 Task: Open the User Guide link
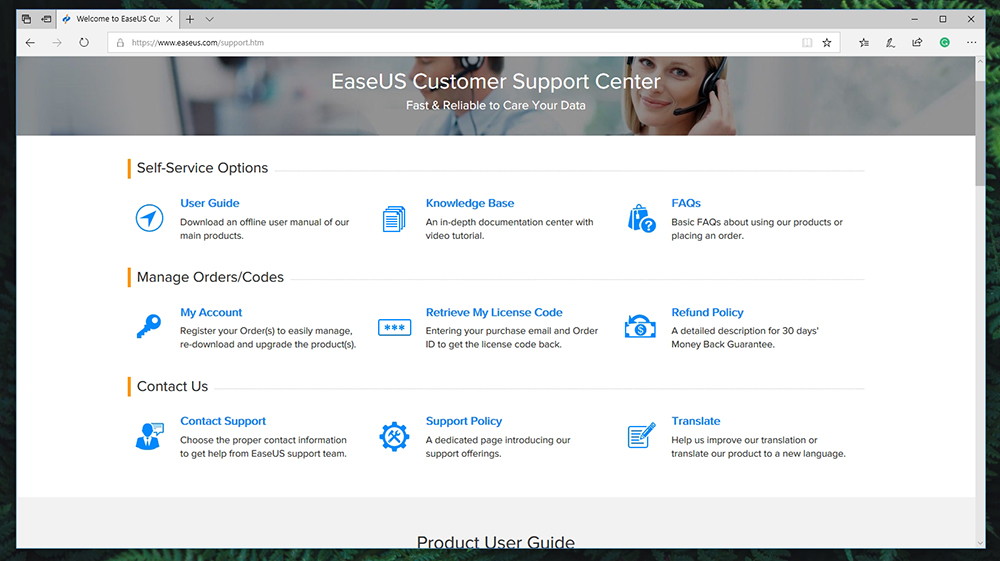click(x=209, y=203)
